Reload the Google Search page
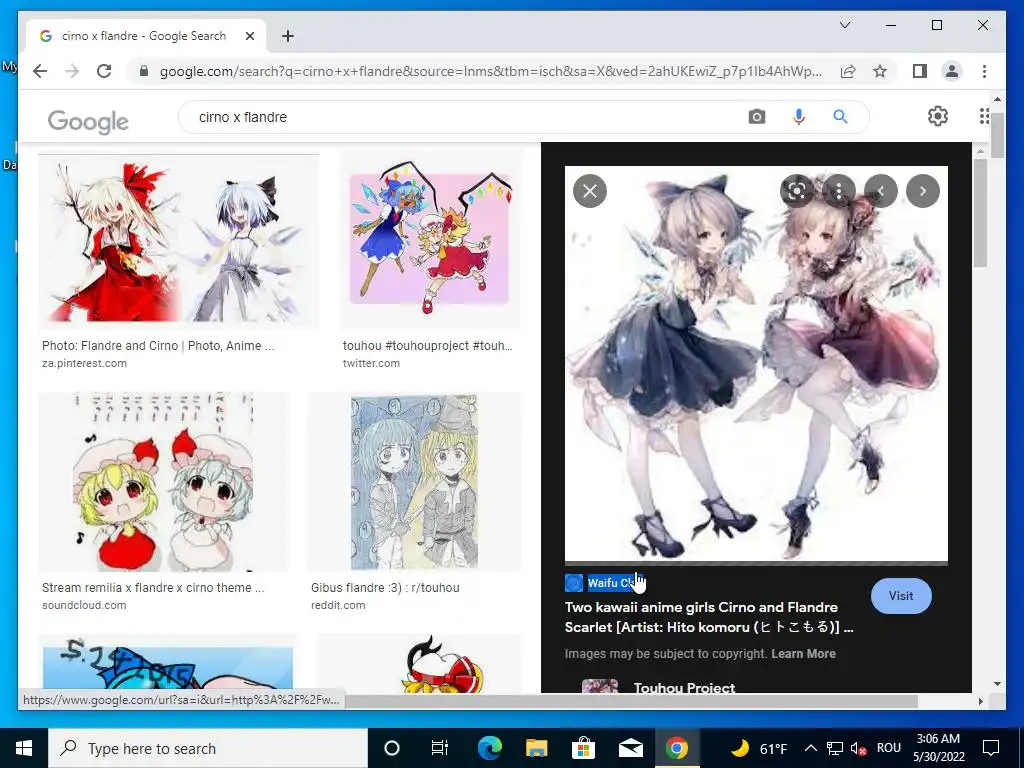The image size is (1024, 768). click(x=104, y=71)
